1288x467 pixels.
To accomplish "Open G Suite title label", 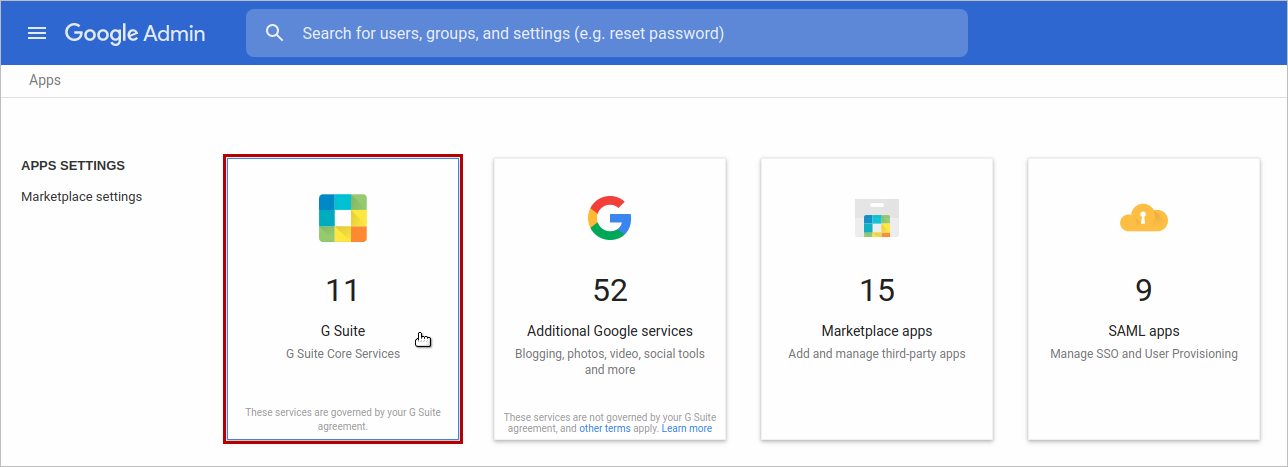I will [x=343, y=331].
